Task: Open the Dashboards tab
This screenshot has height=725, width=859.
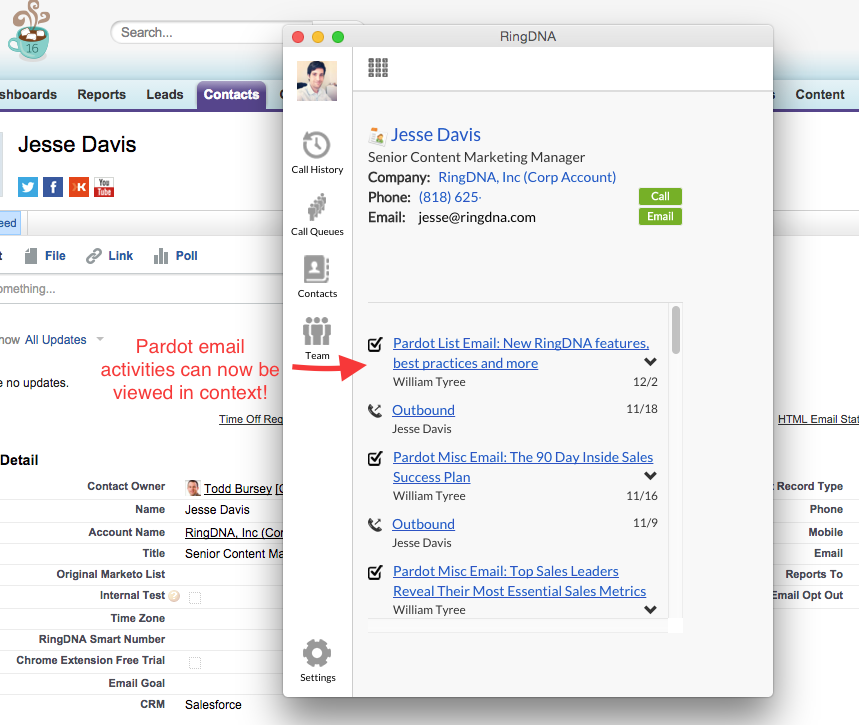Action: point(28,94)
